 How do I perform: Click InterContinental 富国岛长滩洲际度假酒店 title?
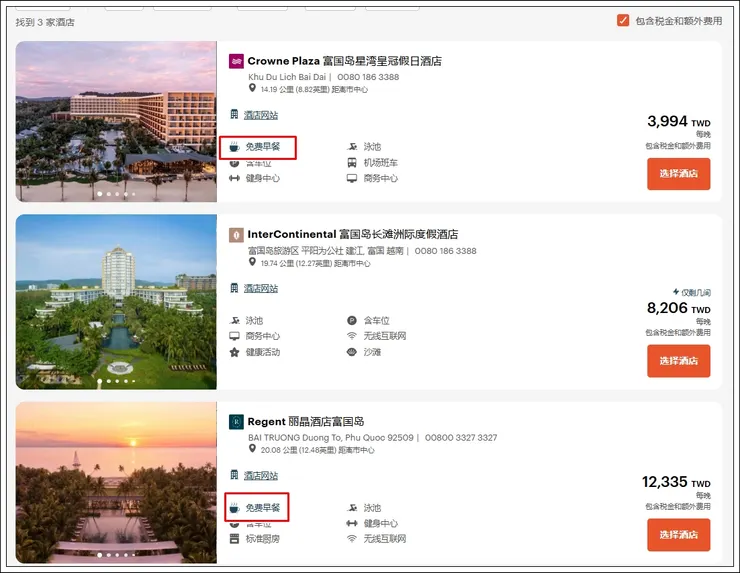tap(353, 234)
